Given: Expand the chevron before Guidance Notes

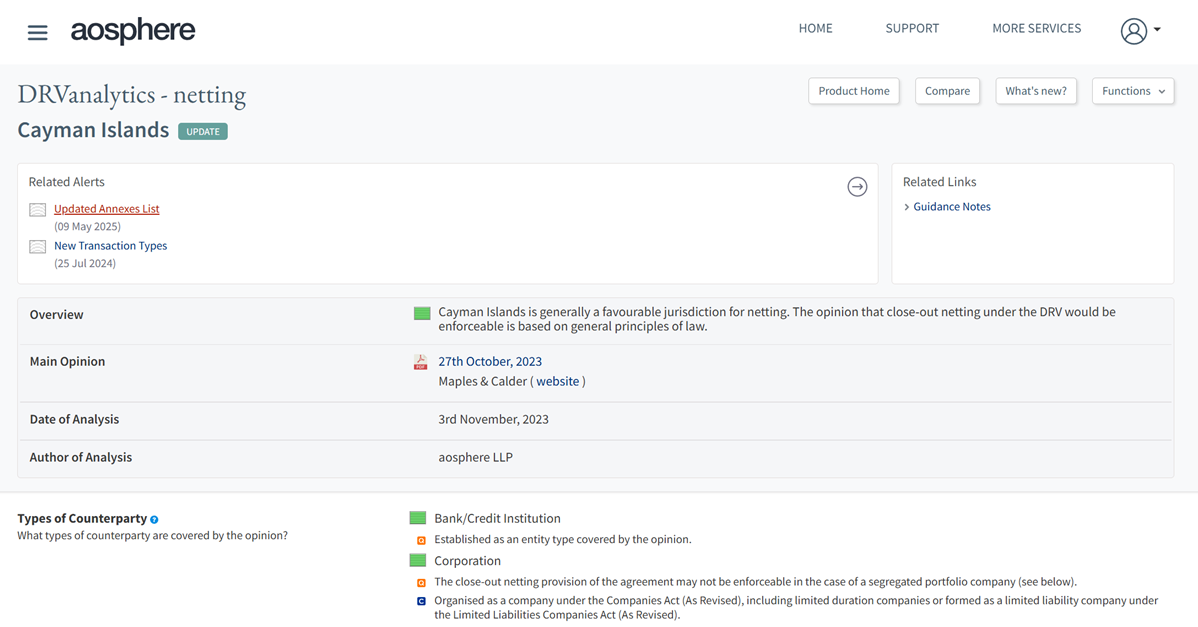Looking at the screenshot, I should 907,207.
